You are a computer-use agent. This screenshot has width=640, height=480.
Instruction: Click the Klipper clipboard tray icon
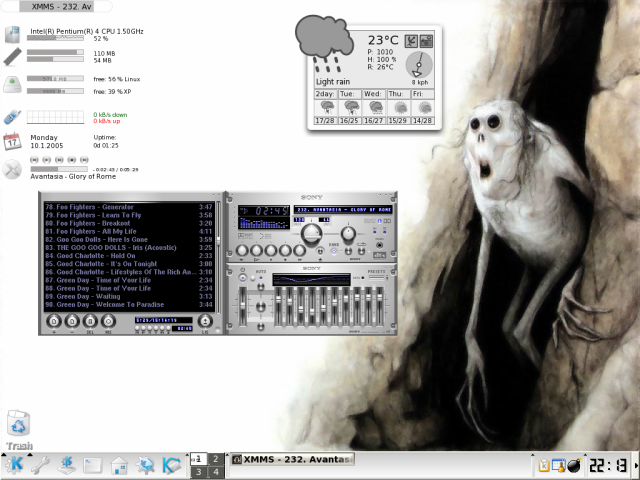click(544, 465)
